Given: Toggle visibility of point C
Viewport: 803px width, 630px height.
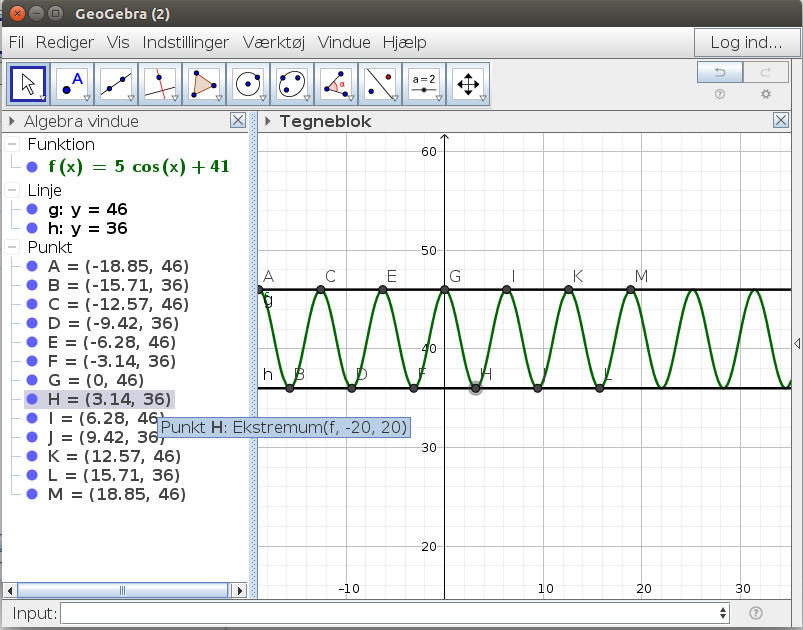Looking at the screenshot, I should point(32,304).
